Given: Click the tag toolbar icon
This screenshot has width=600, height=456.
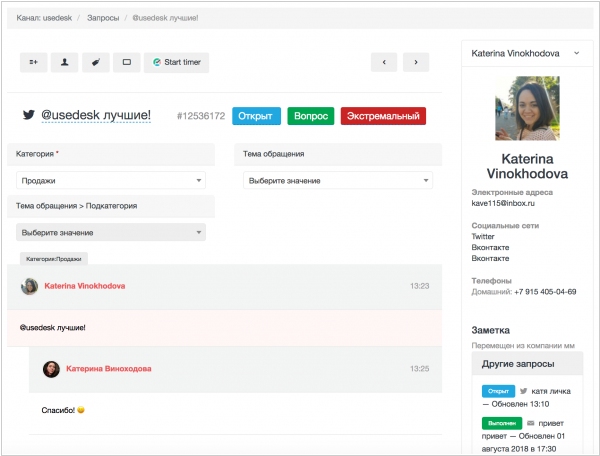Looking at the screenshot, I should 96,62.
